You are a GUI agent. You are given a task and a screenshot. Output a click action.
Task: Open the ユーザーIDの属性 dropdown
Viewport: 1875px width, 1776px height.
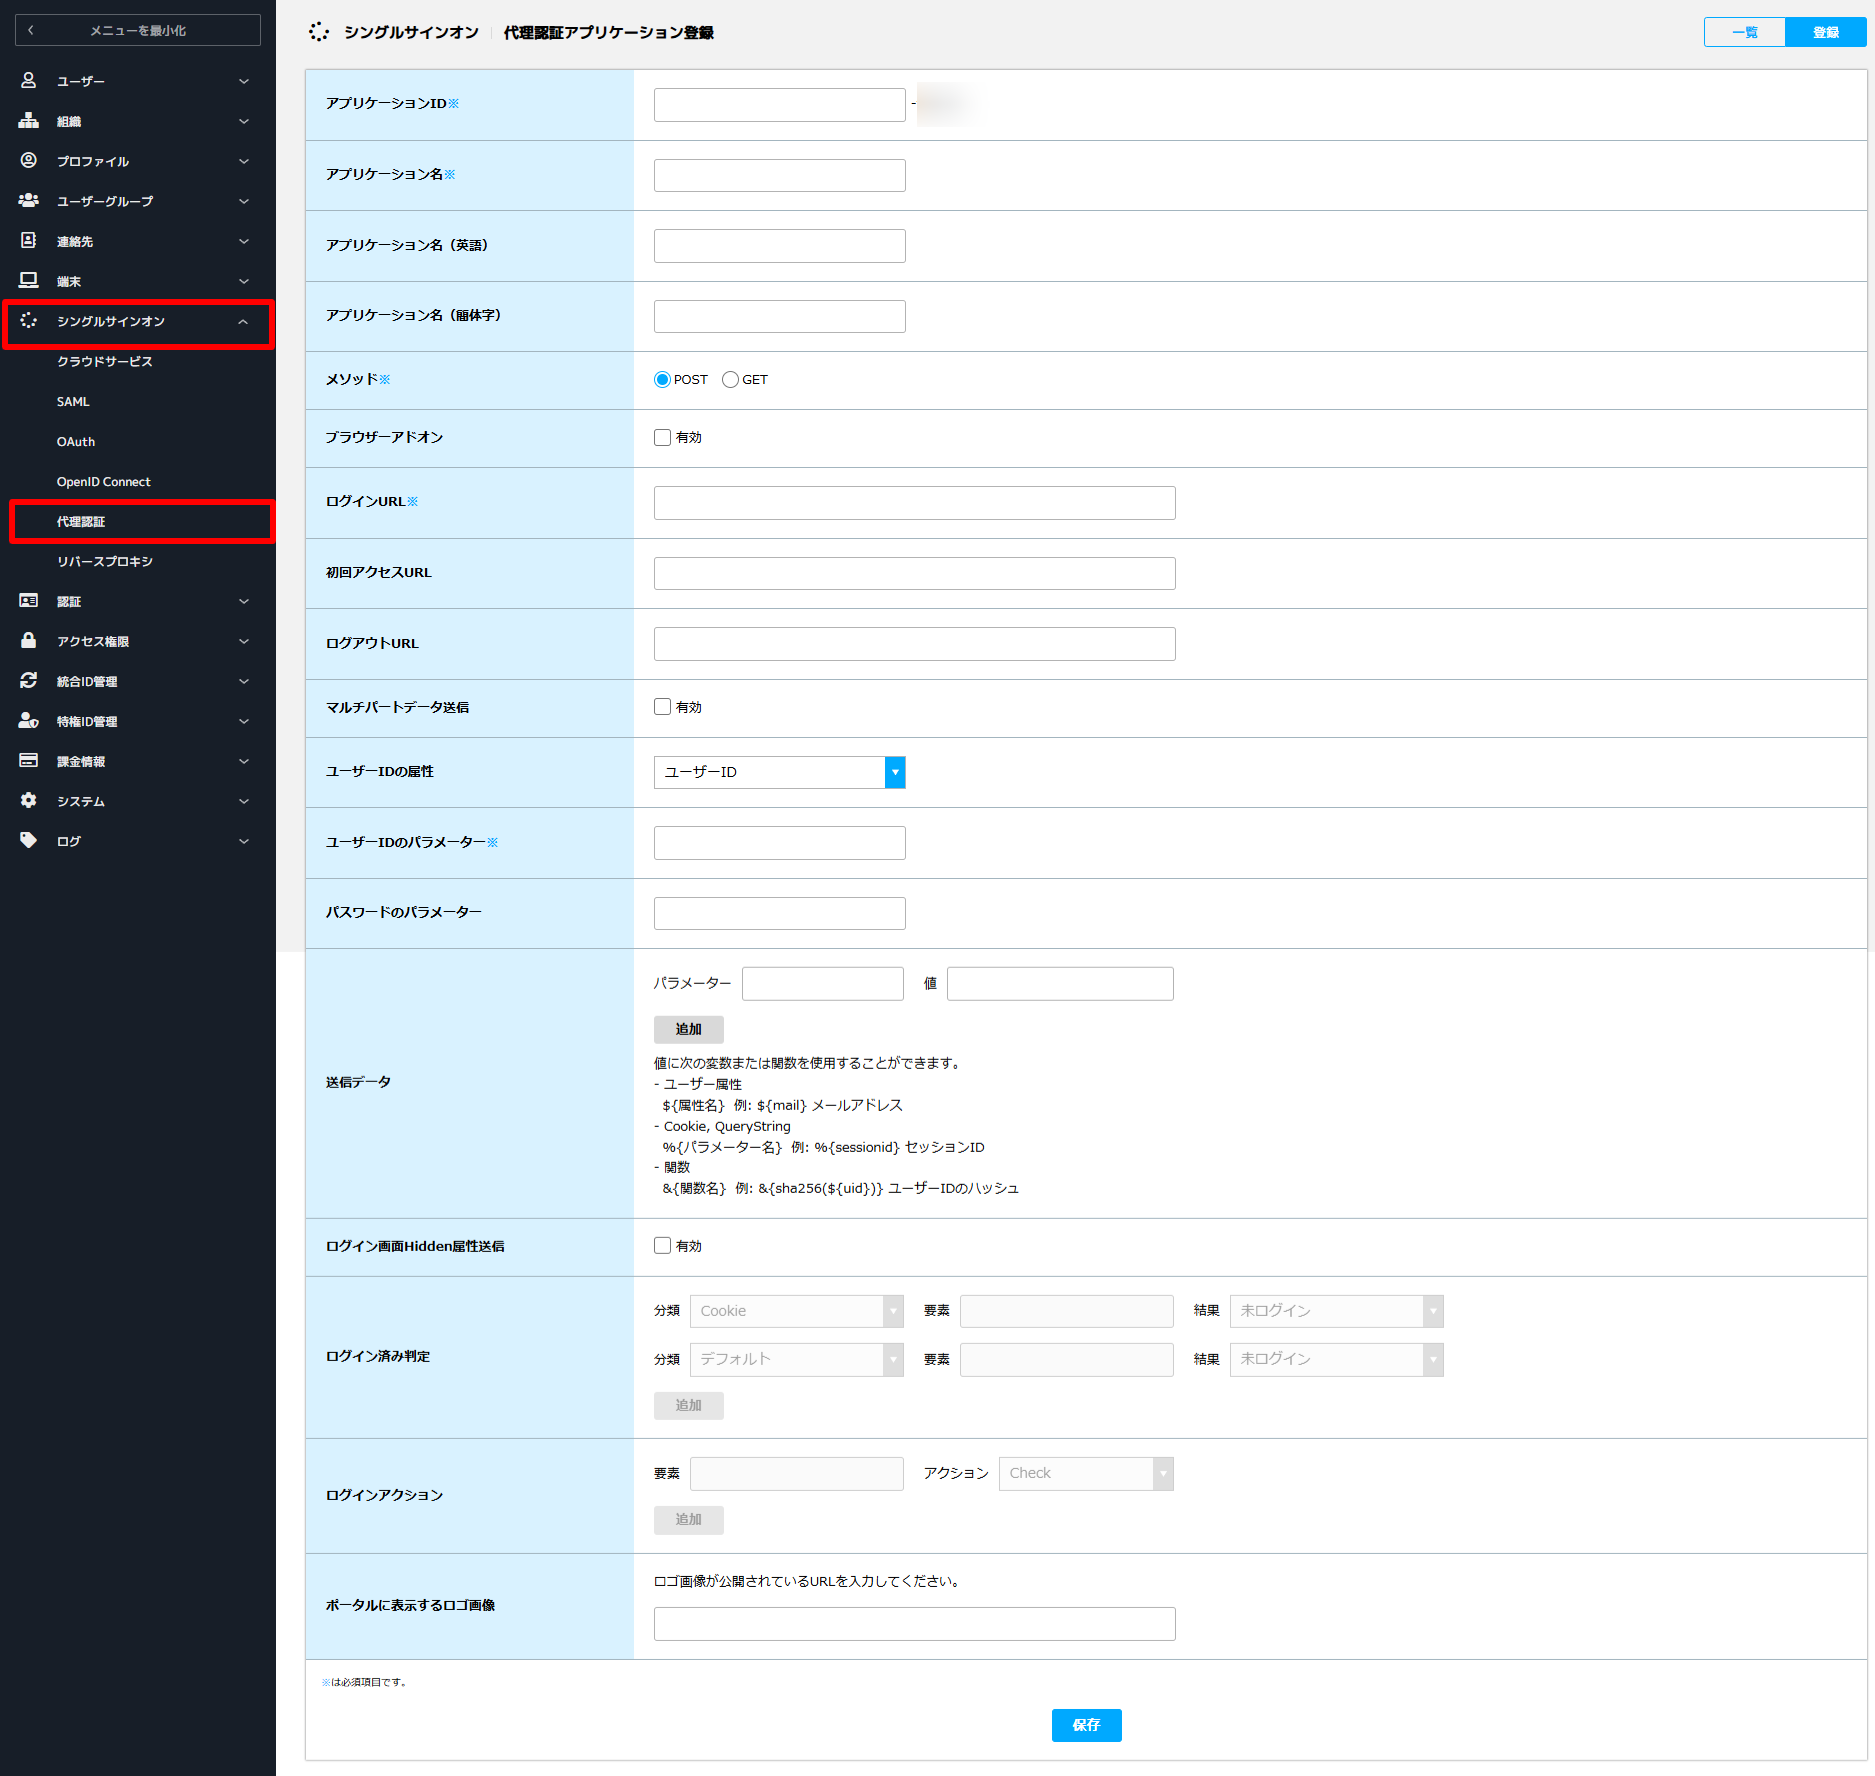779,772
